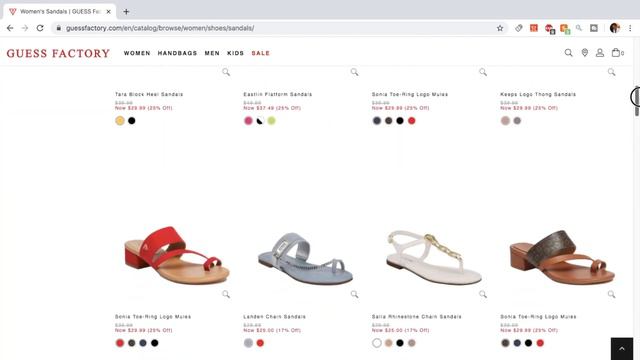Select green swatch for Eastlin Platform Sandals
The width and height of the screenshot is (640, 360).
coord(271,121)
